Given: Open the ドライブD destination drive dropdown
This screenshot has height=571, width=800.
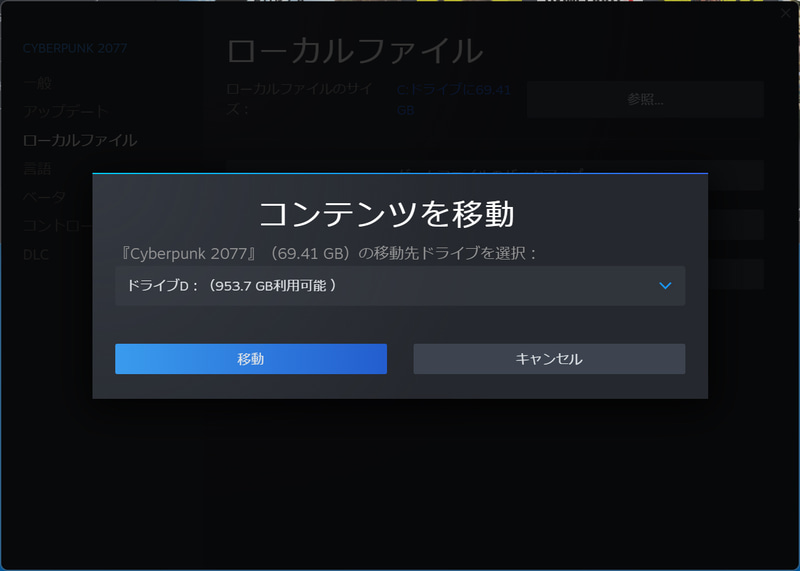Looking at the screenshot, I should (x=400, y=286).
